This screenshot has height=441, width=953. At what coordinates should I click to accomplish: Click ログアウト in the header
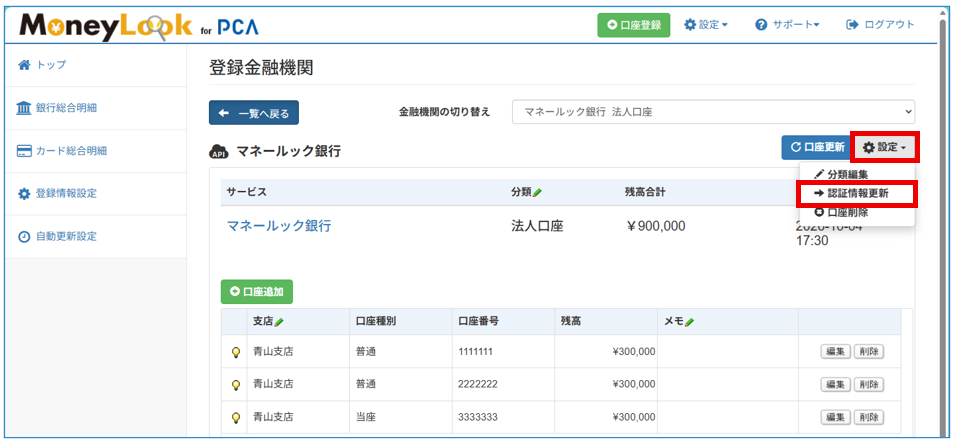pyautogui.click(x=881, y=25)
